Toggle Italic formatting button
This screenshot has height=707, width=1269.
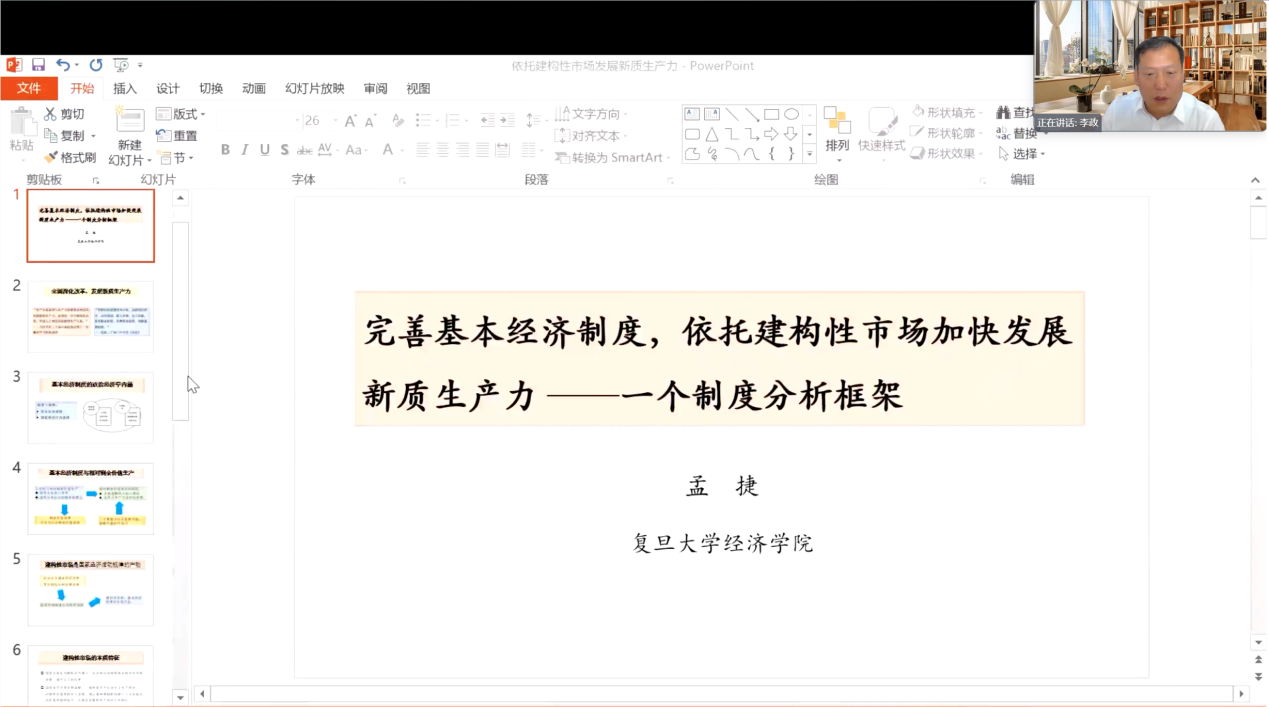245,150
